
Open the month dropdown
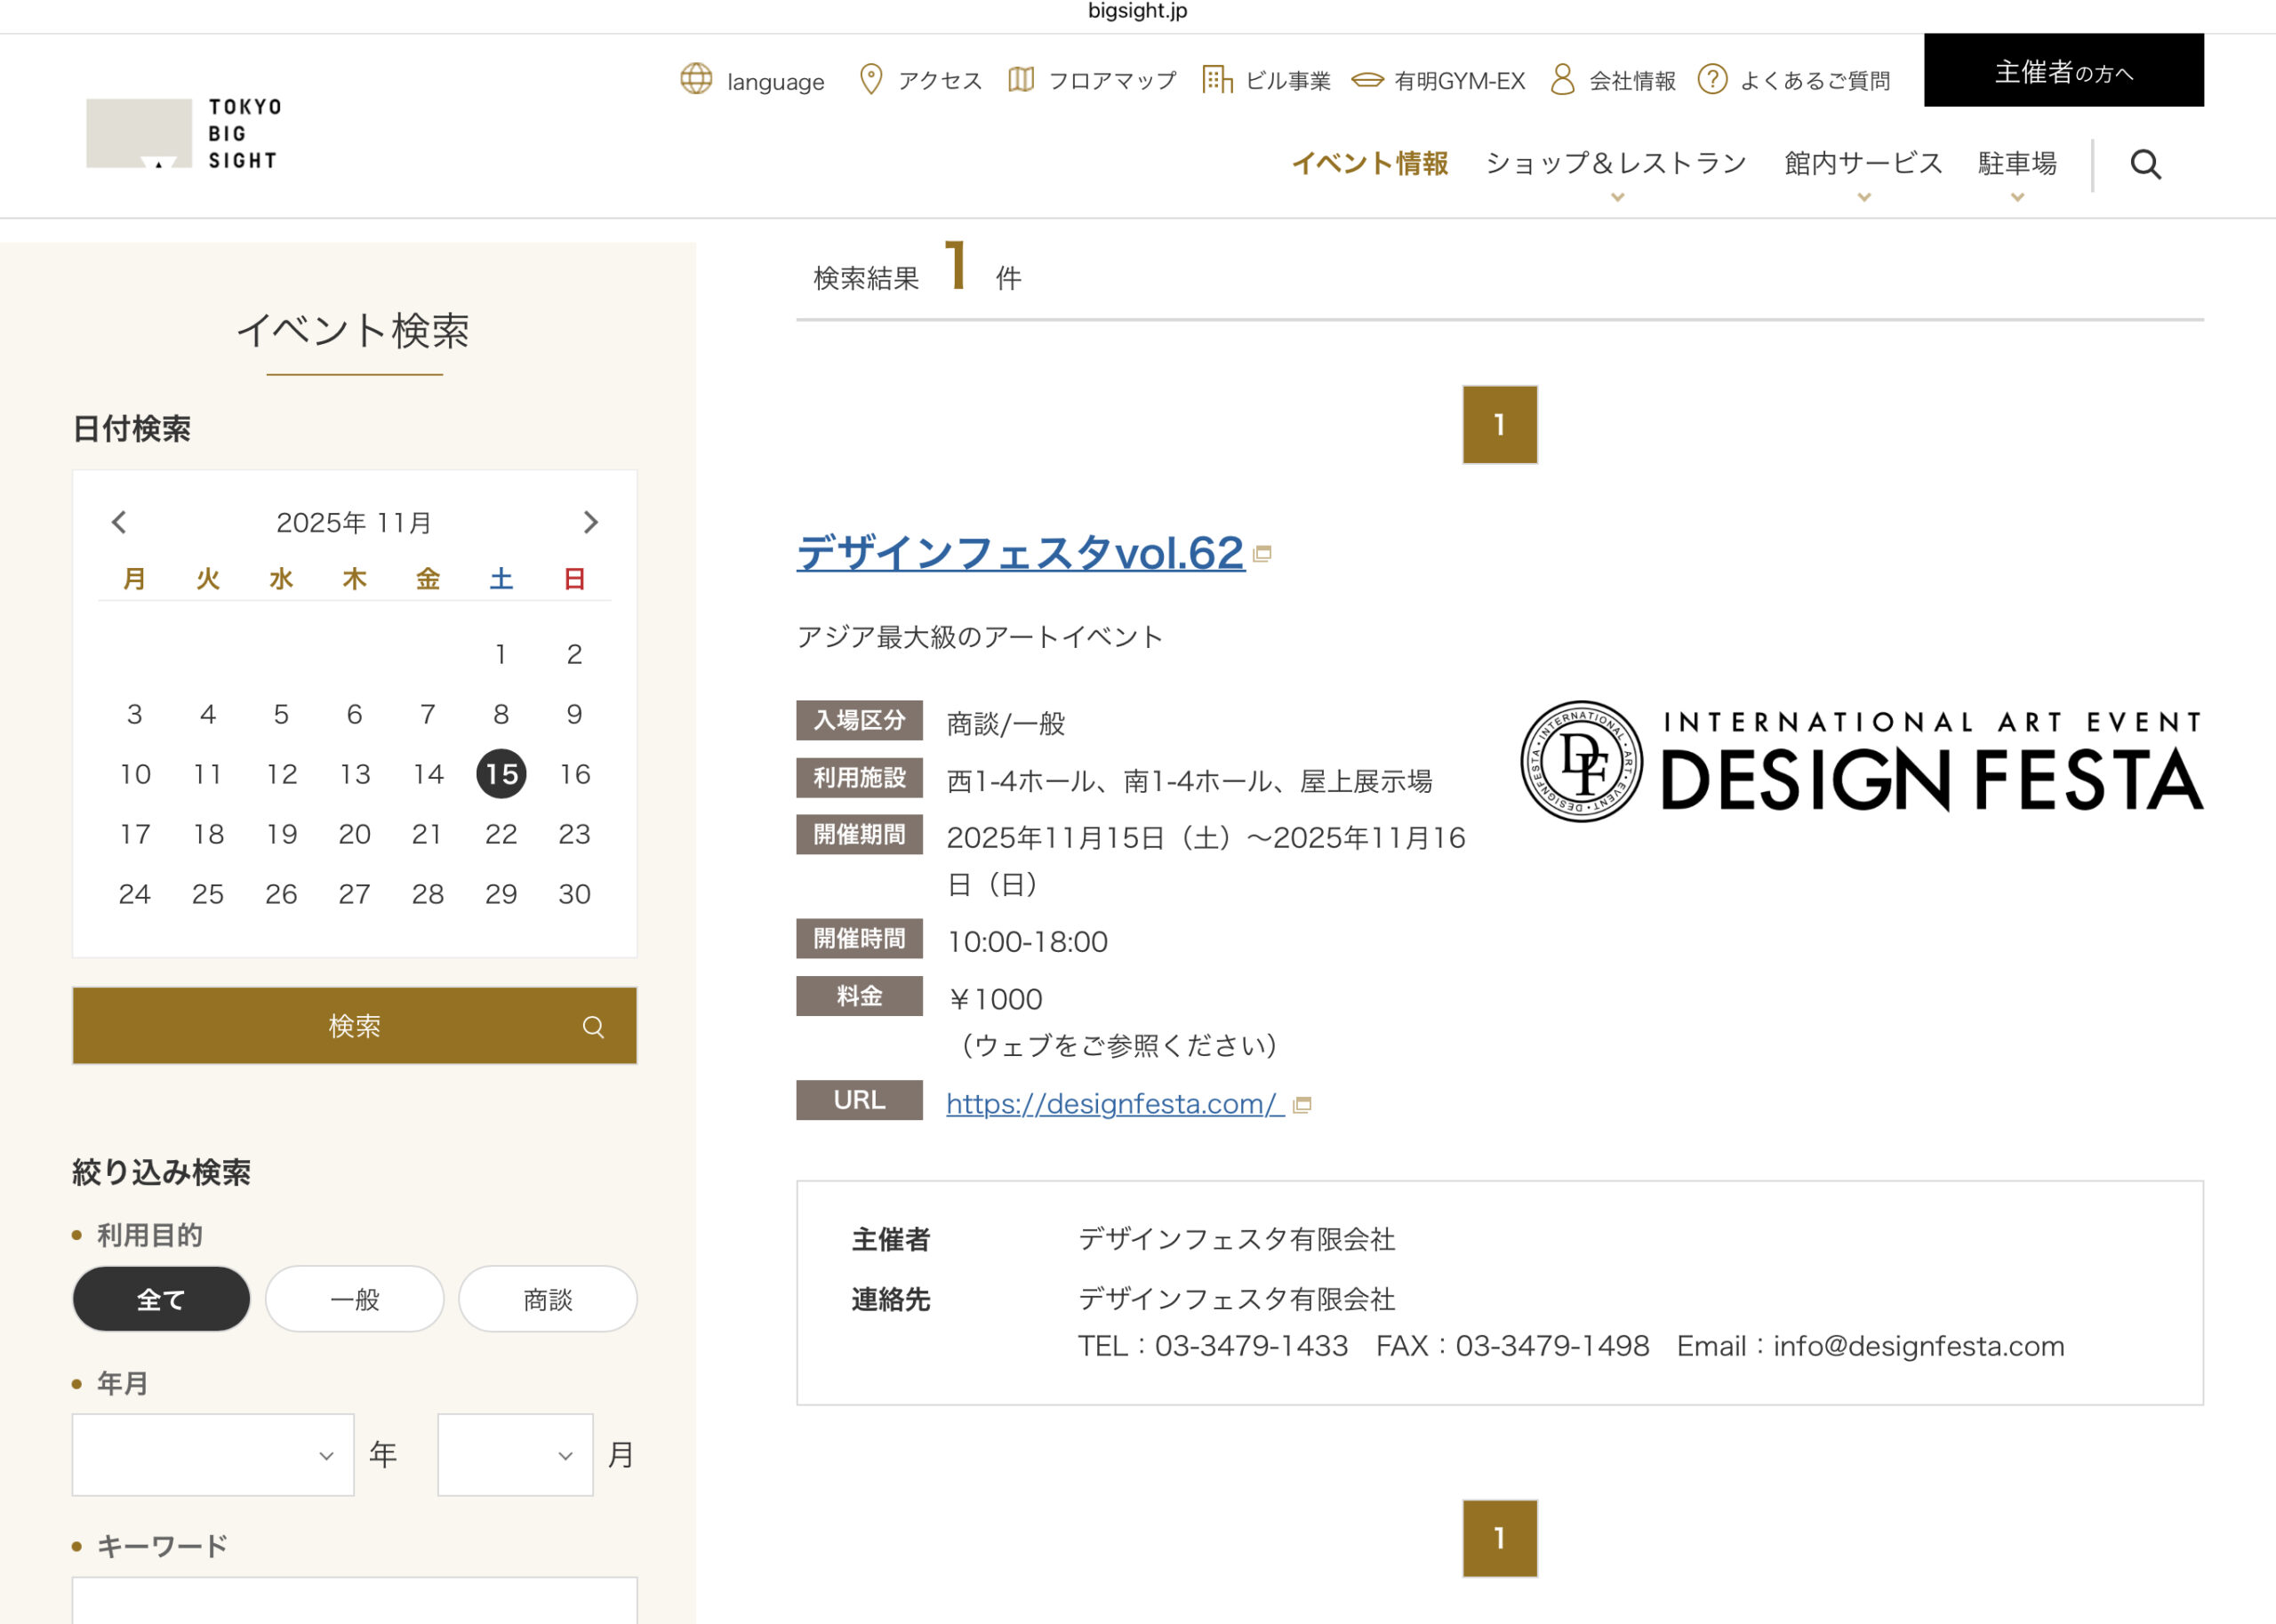(515, 1455)
